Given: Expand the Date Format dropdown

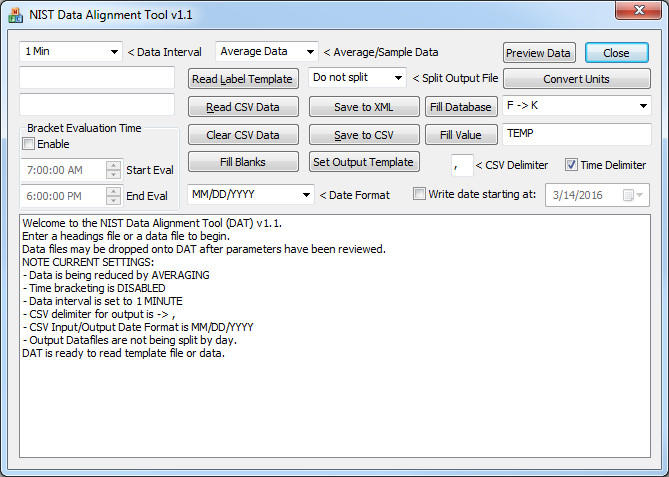Looking at the screenshot, I should click(250, 194).
